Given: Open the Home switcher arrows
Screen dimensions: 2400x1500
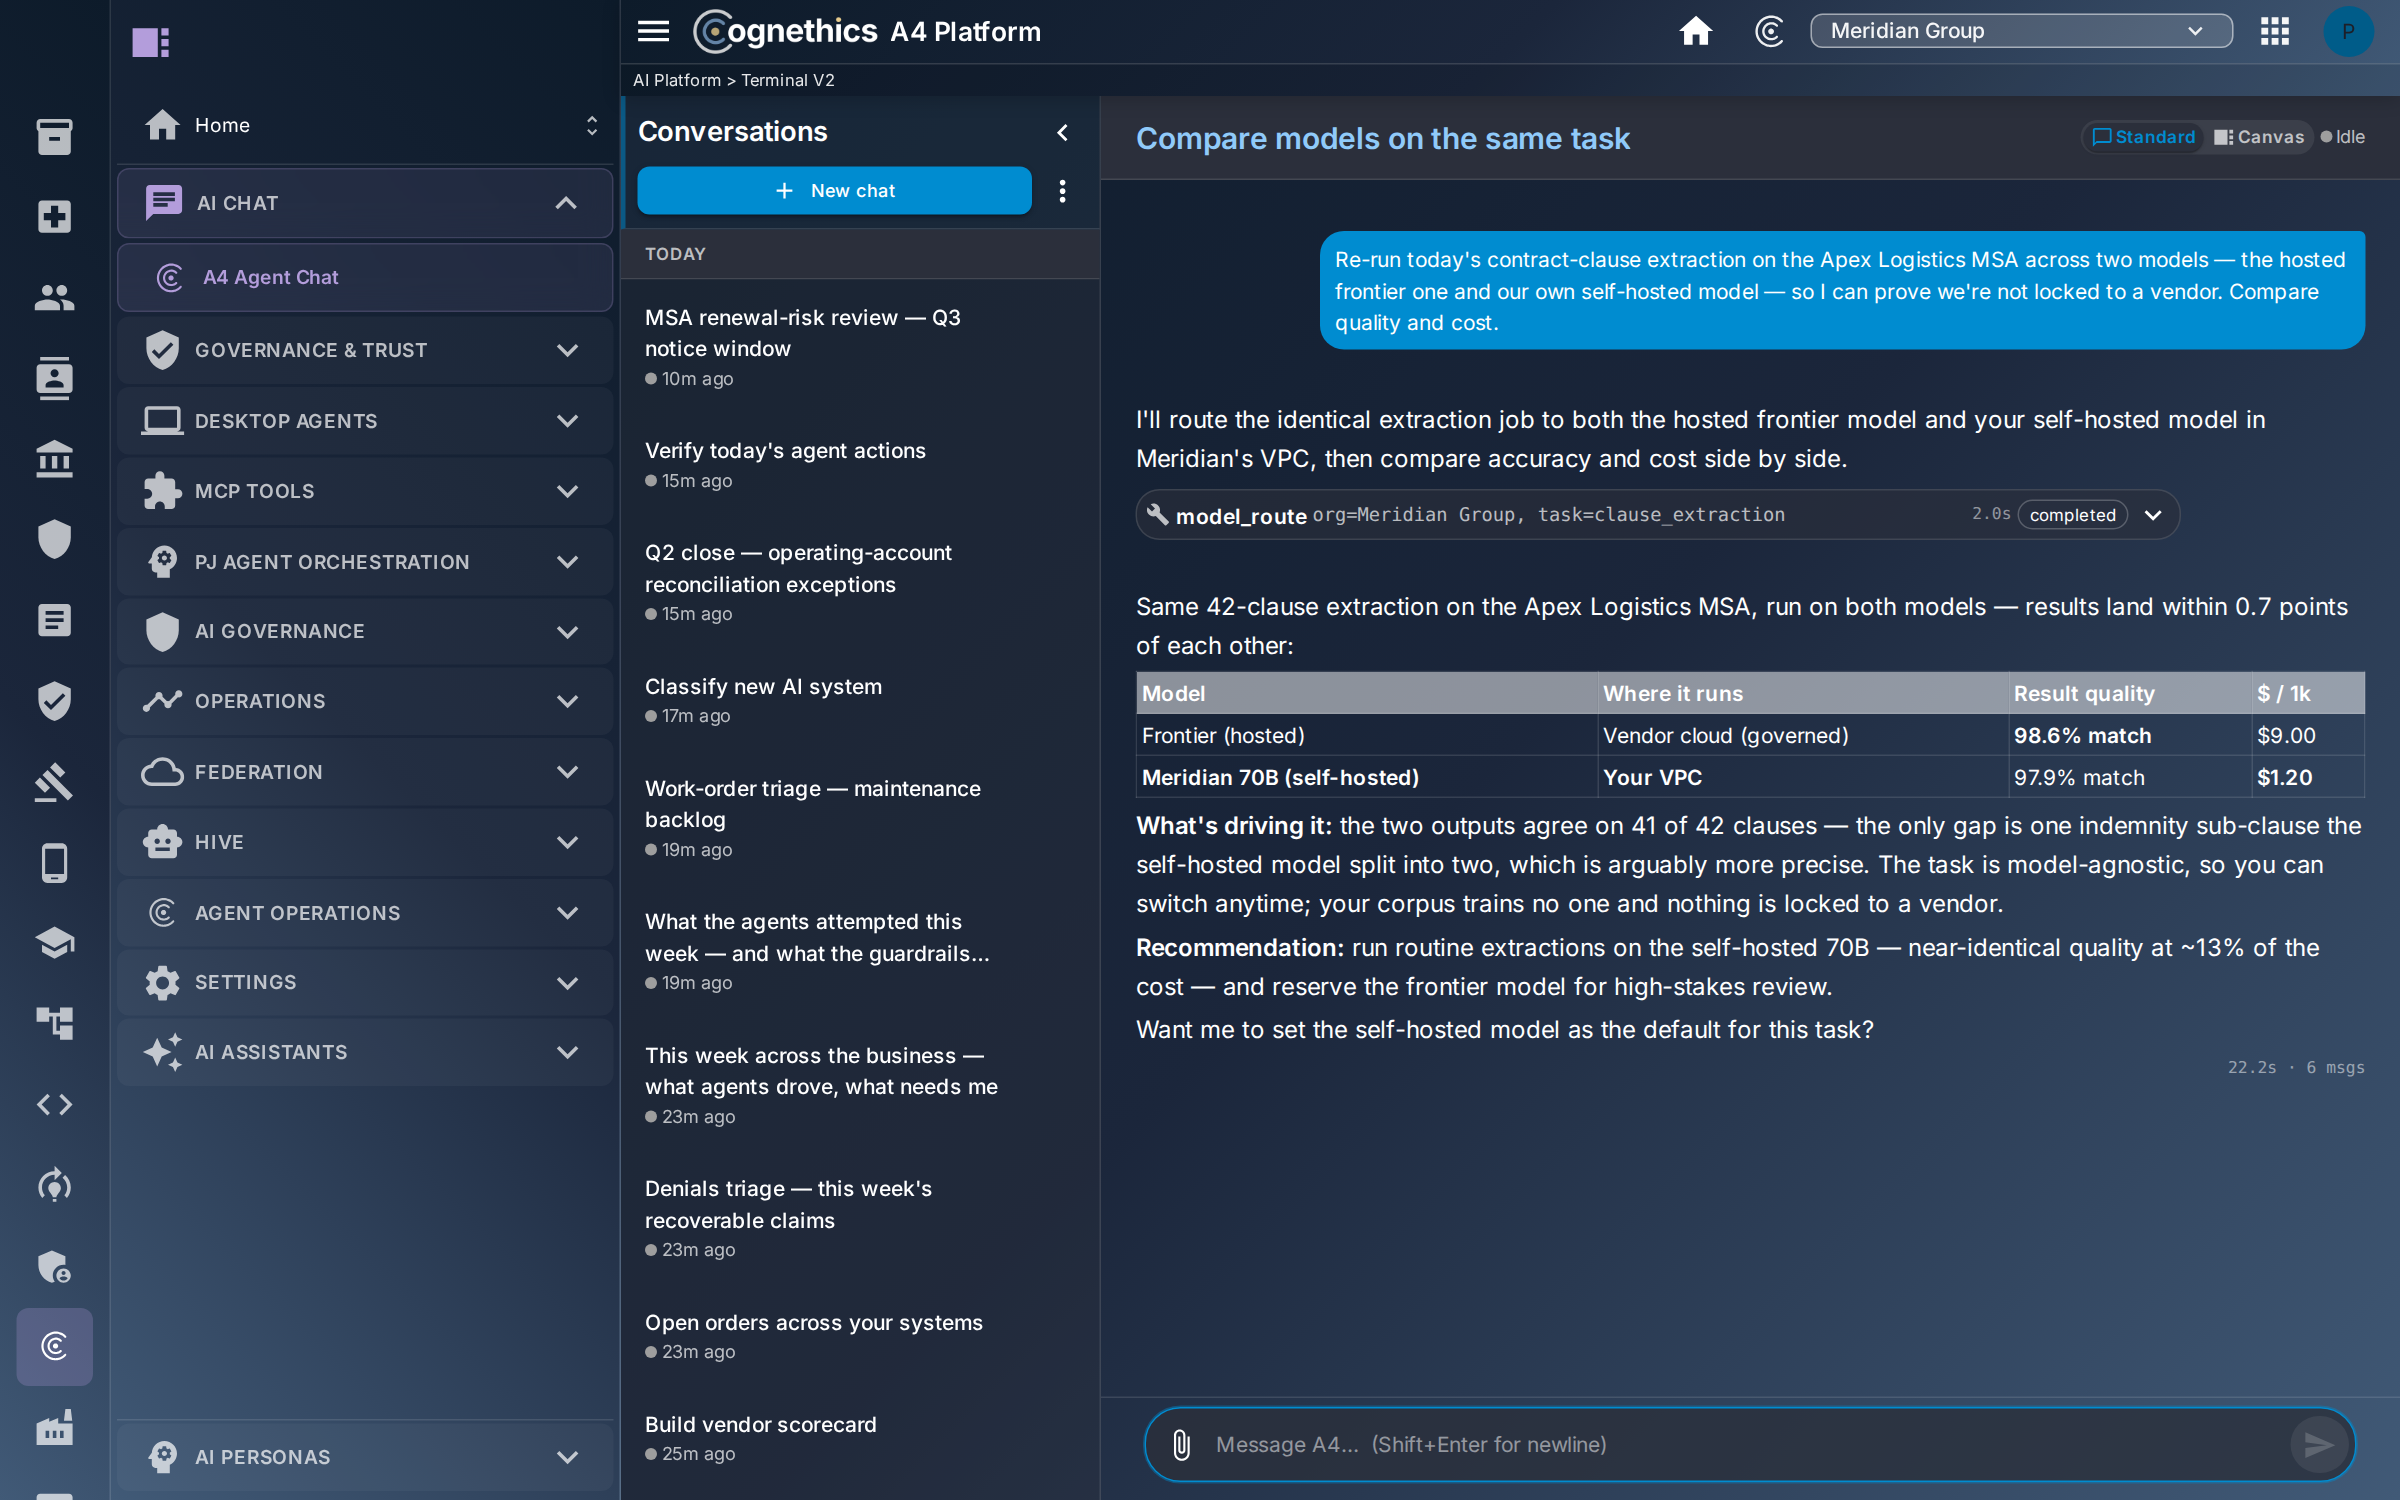Looking at the screenshot, I should (591, 125).
